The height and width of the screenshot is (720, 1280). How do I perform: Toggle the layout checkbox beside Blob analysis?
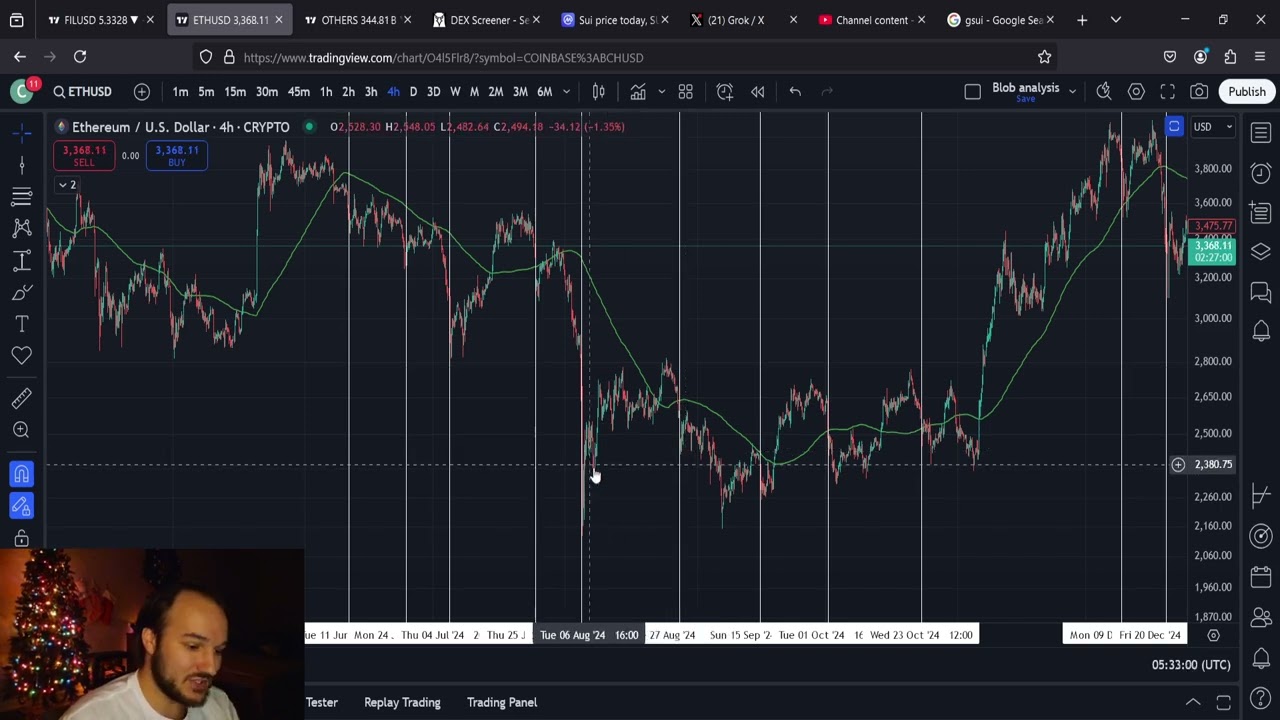972,92
